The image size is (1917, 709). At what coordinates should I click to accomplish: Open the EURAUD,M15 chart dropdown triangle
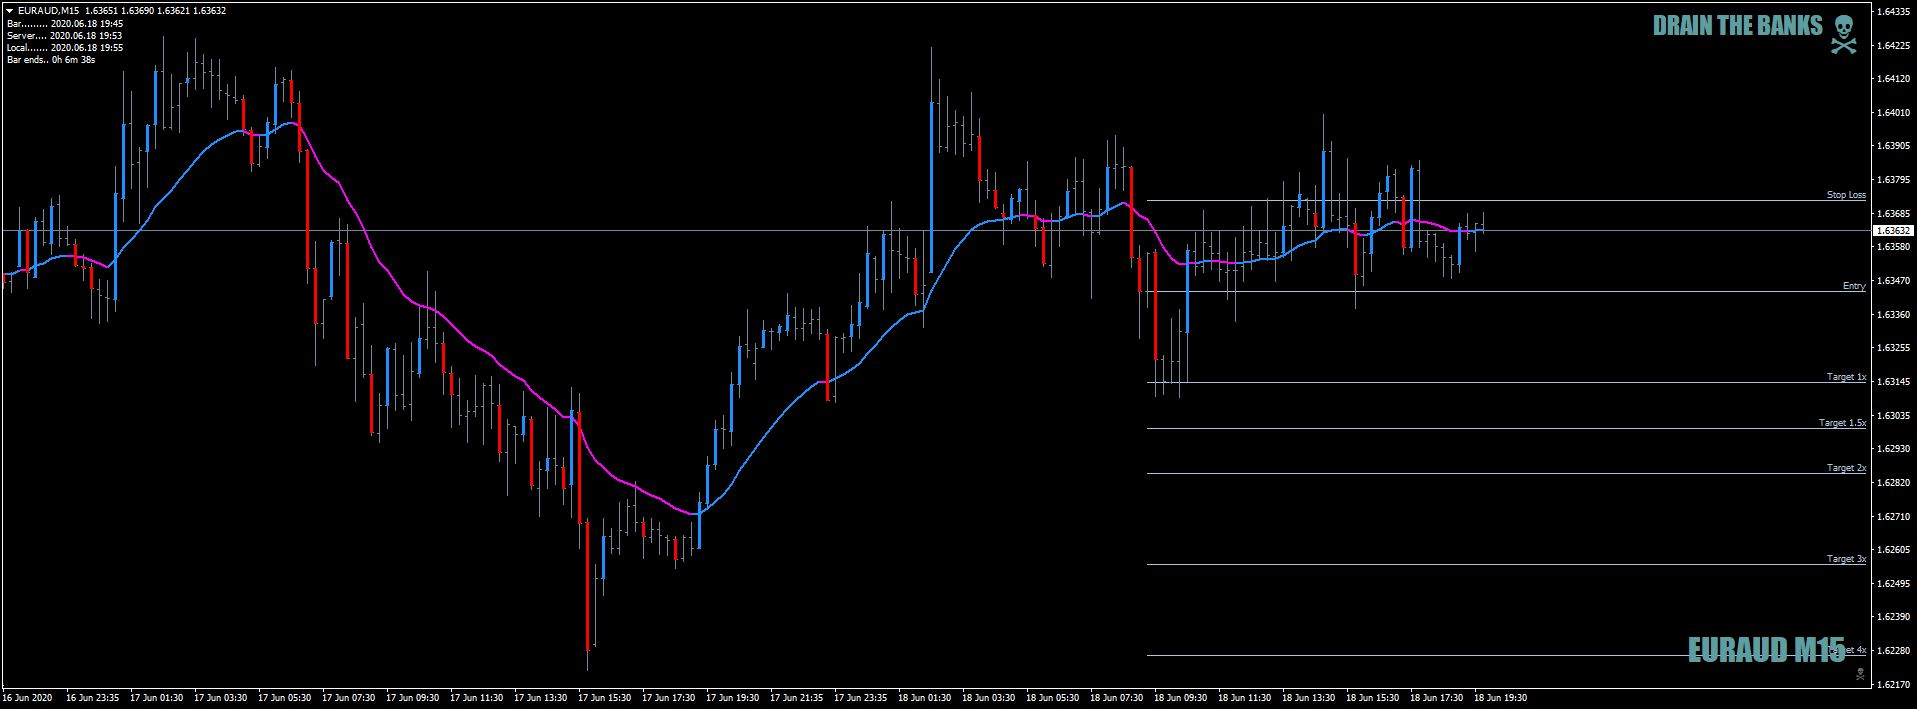(x=10, y=11)
